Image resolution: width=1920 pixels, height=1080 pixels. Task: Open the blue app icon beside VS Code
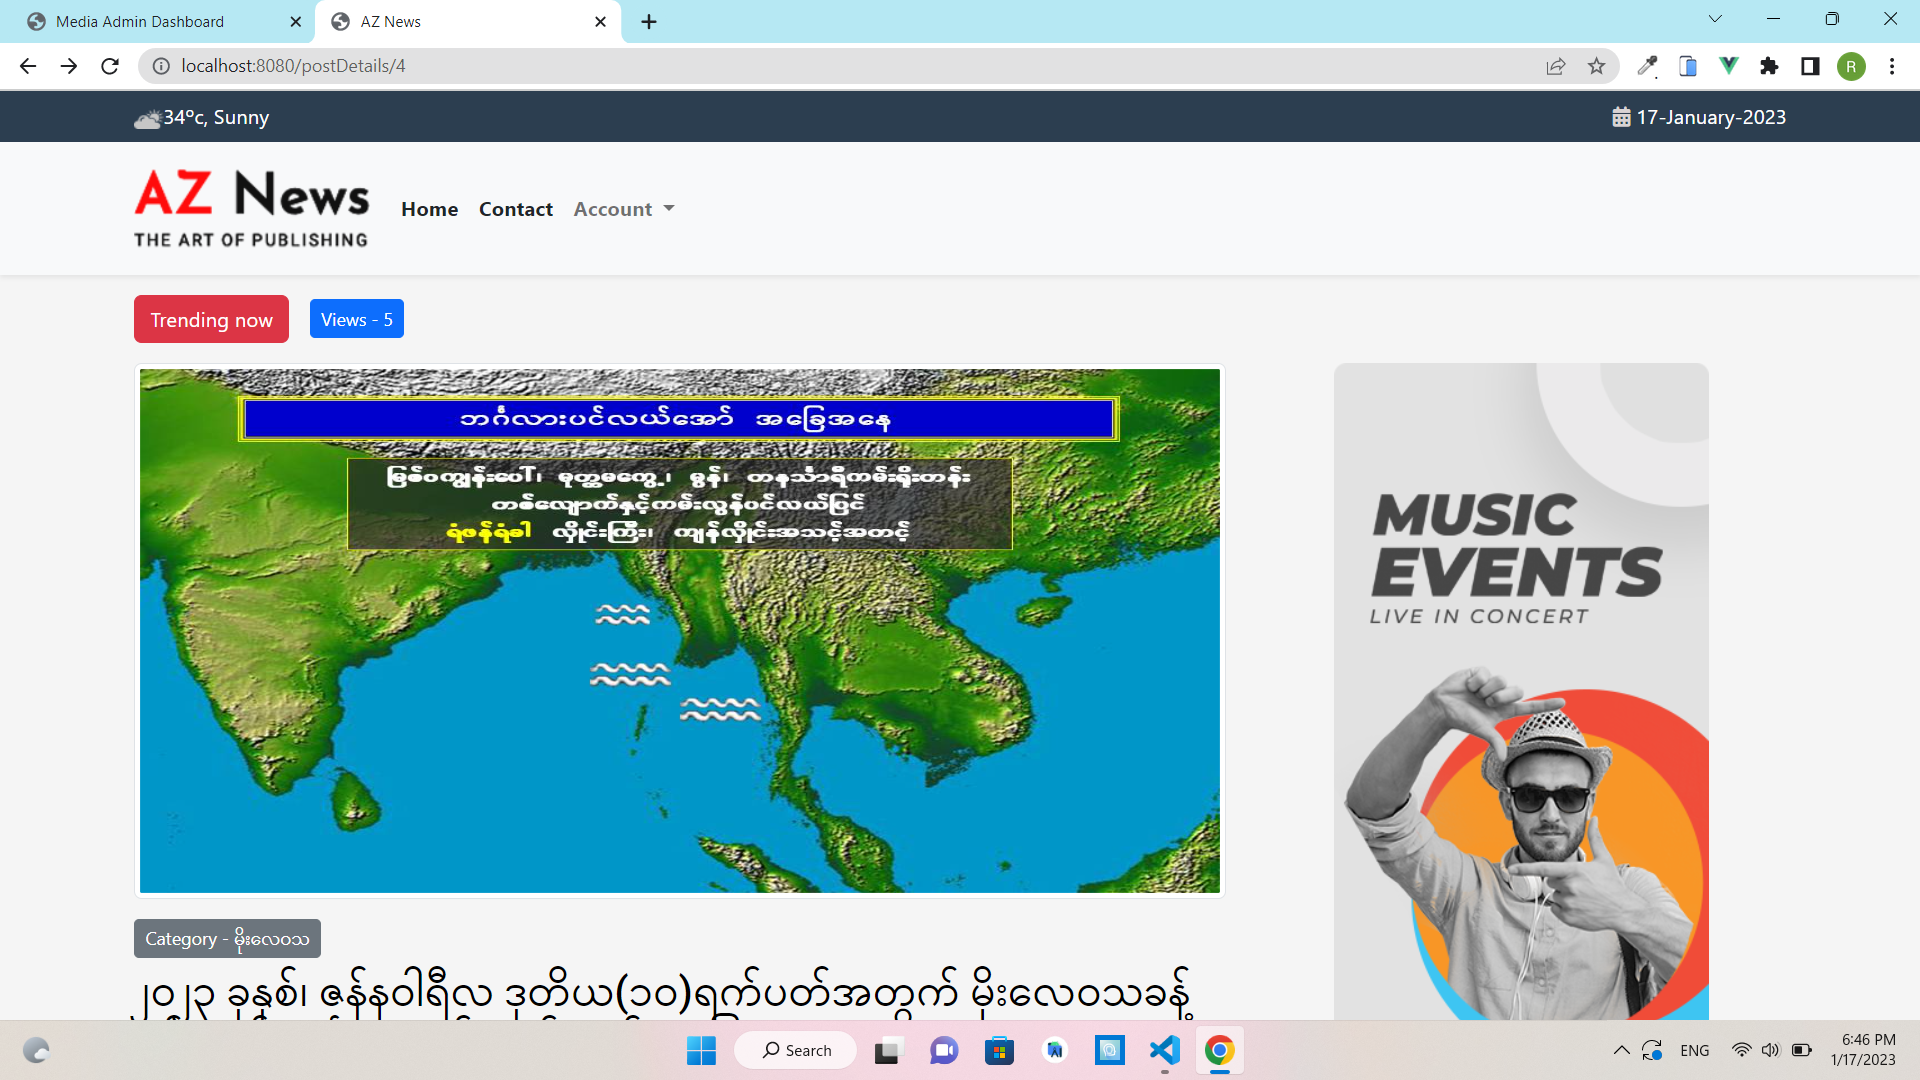click(x=1109, y=1050)
